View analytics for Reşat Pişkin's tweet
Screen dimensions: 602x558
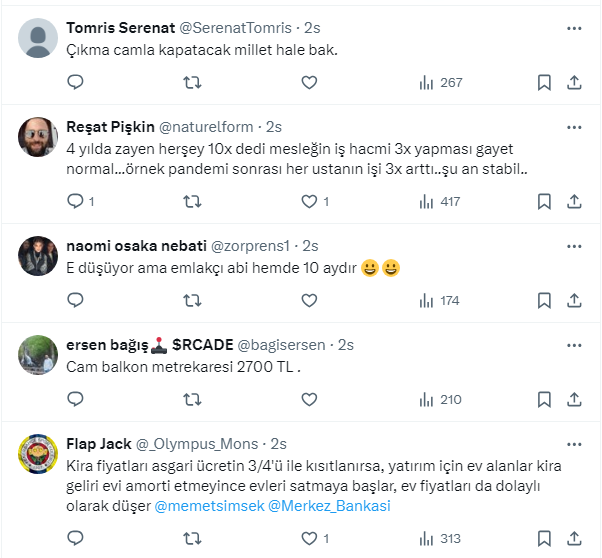click(439, 201)
